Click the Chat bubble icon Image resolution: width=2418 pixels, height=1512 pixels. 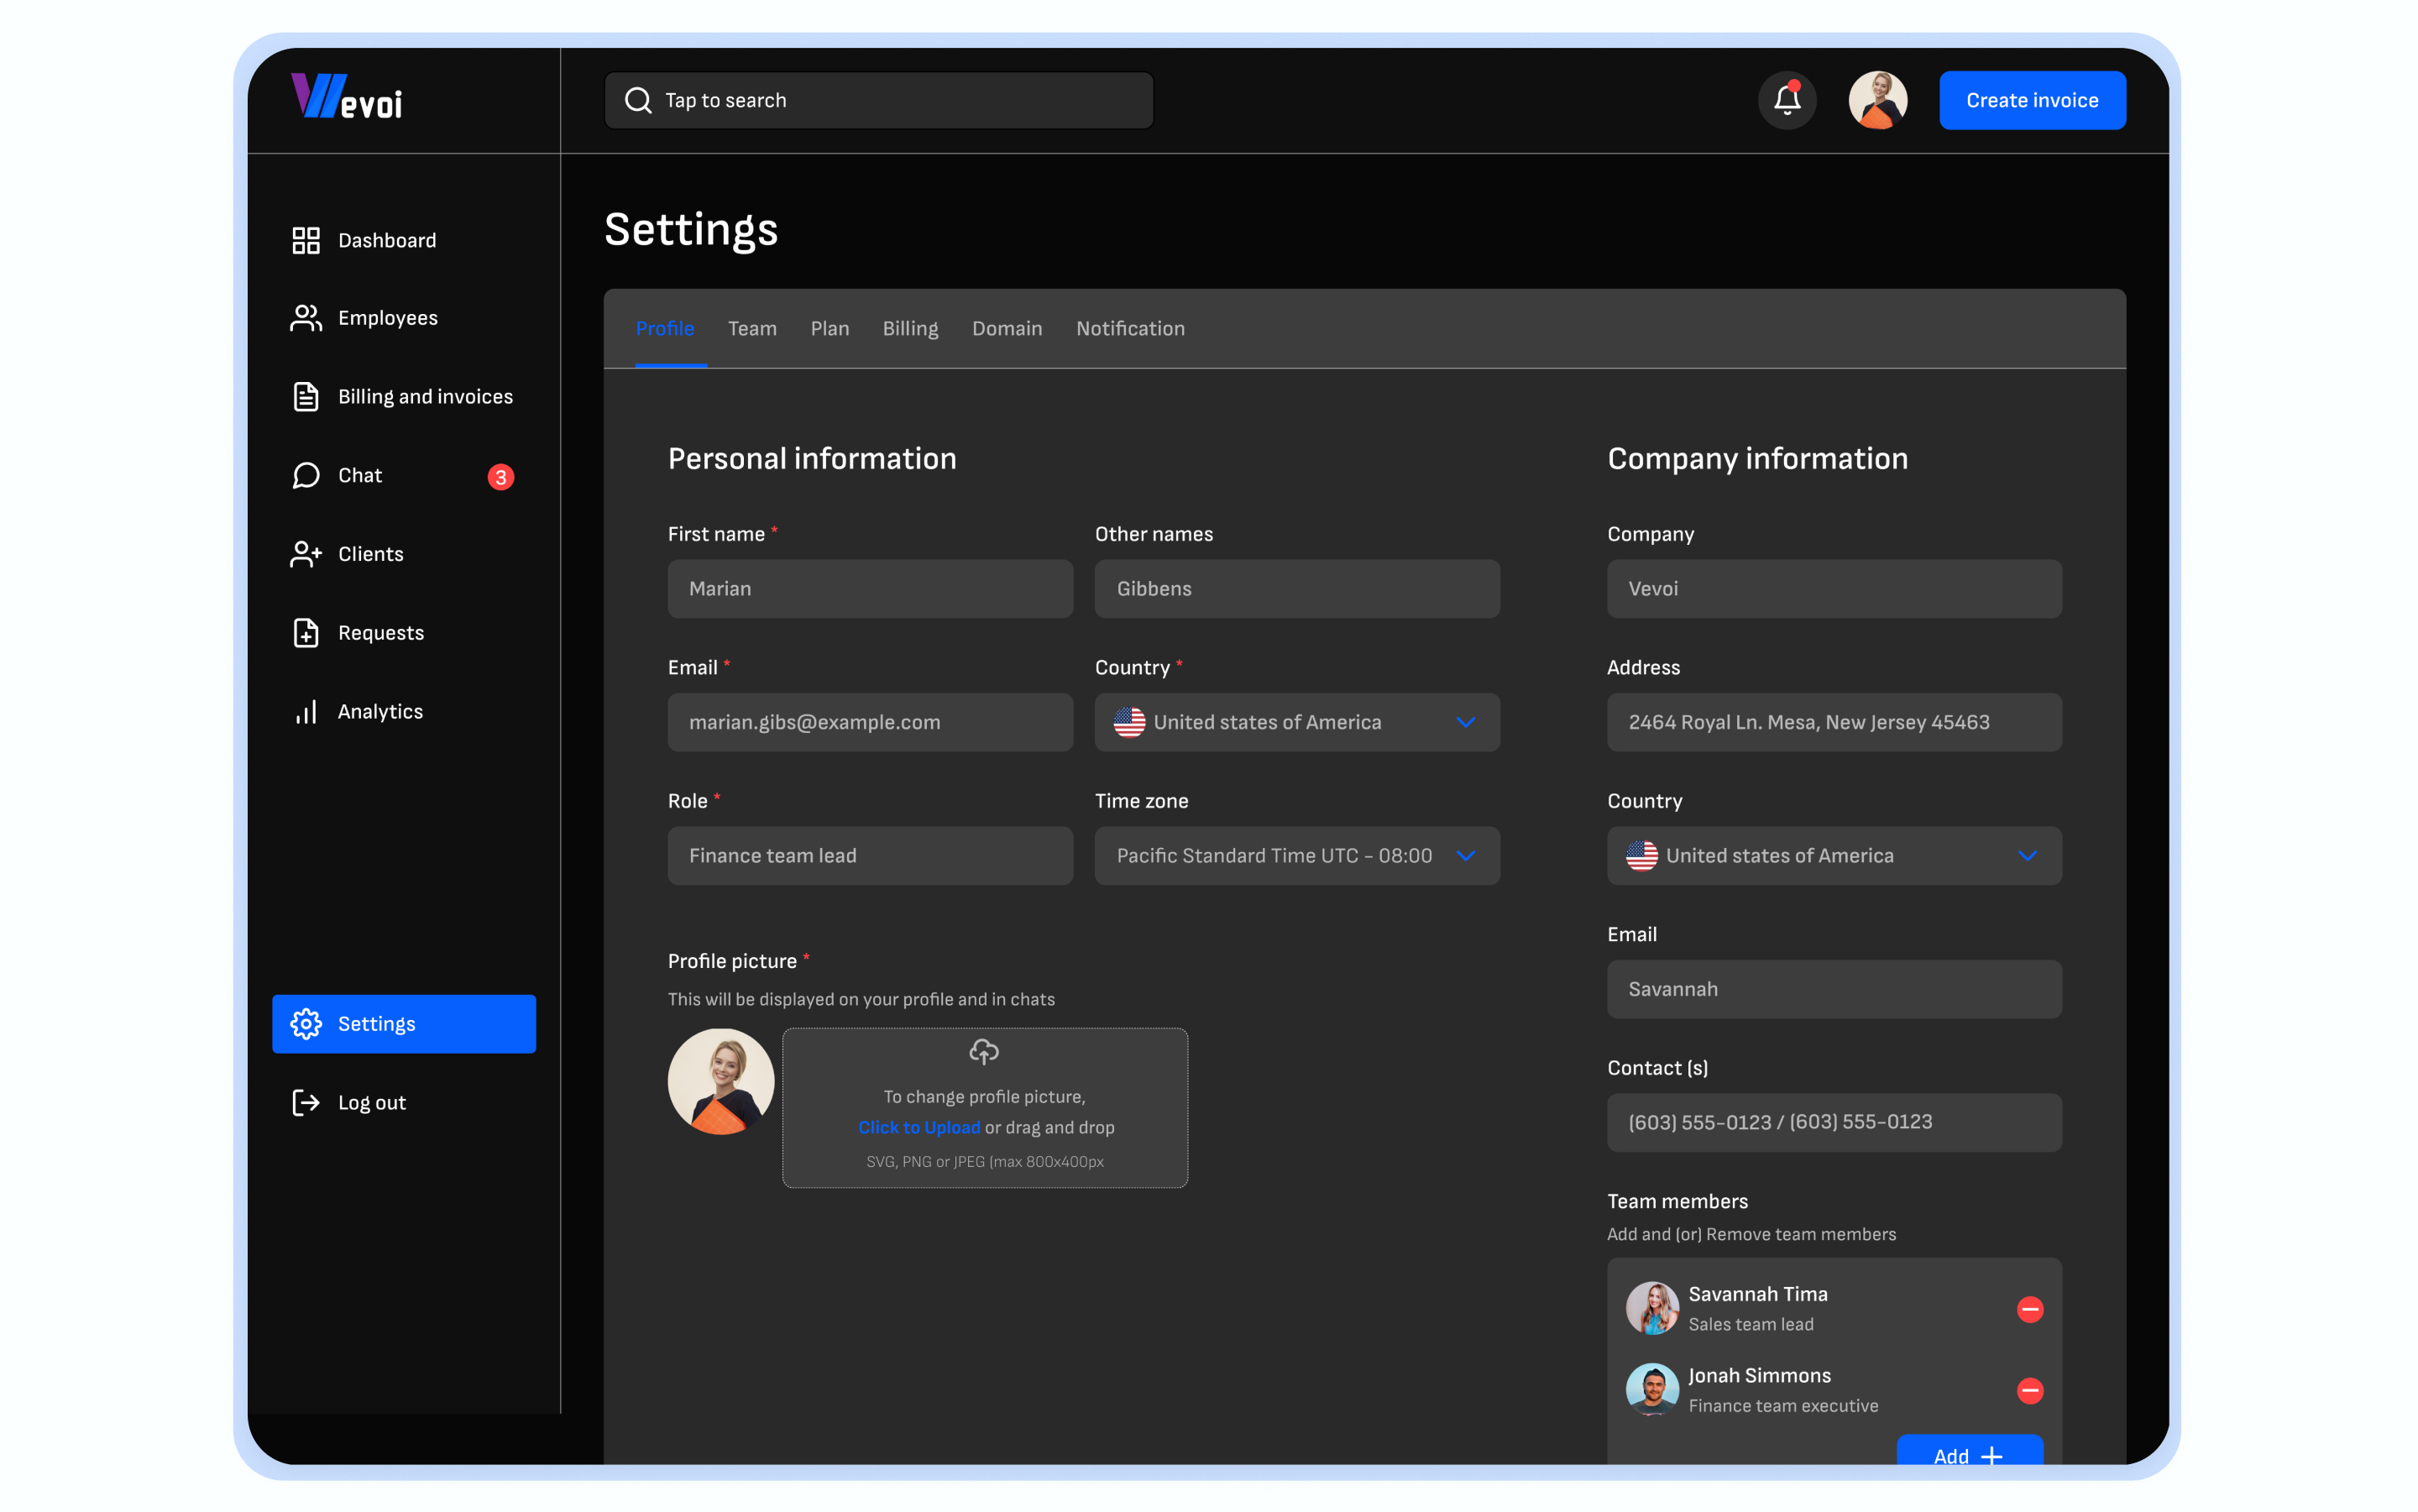tap(306, 475)
